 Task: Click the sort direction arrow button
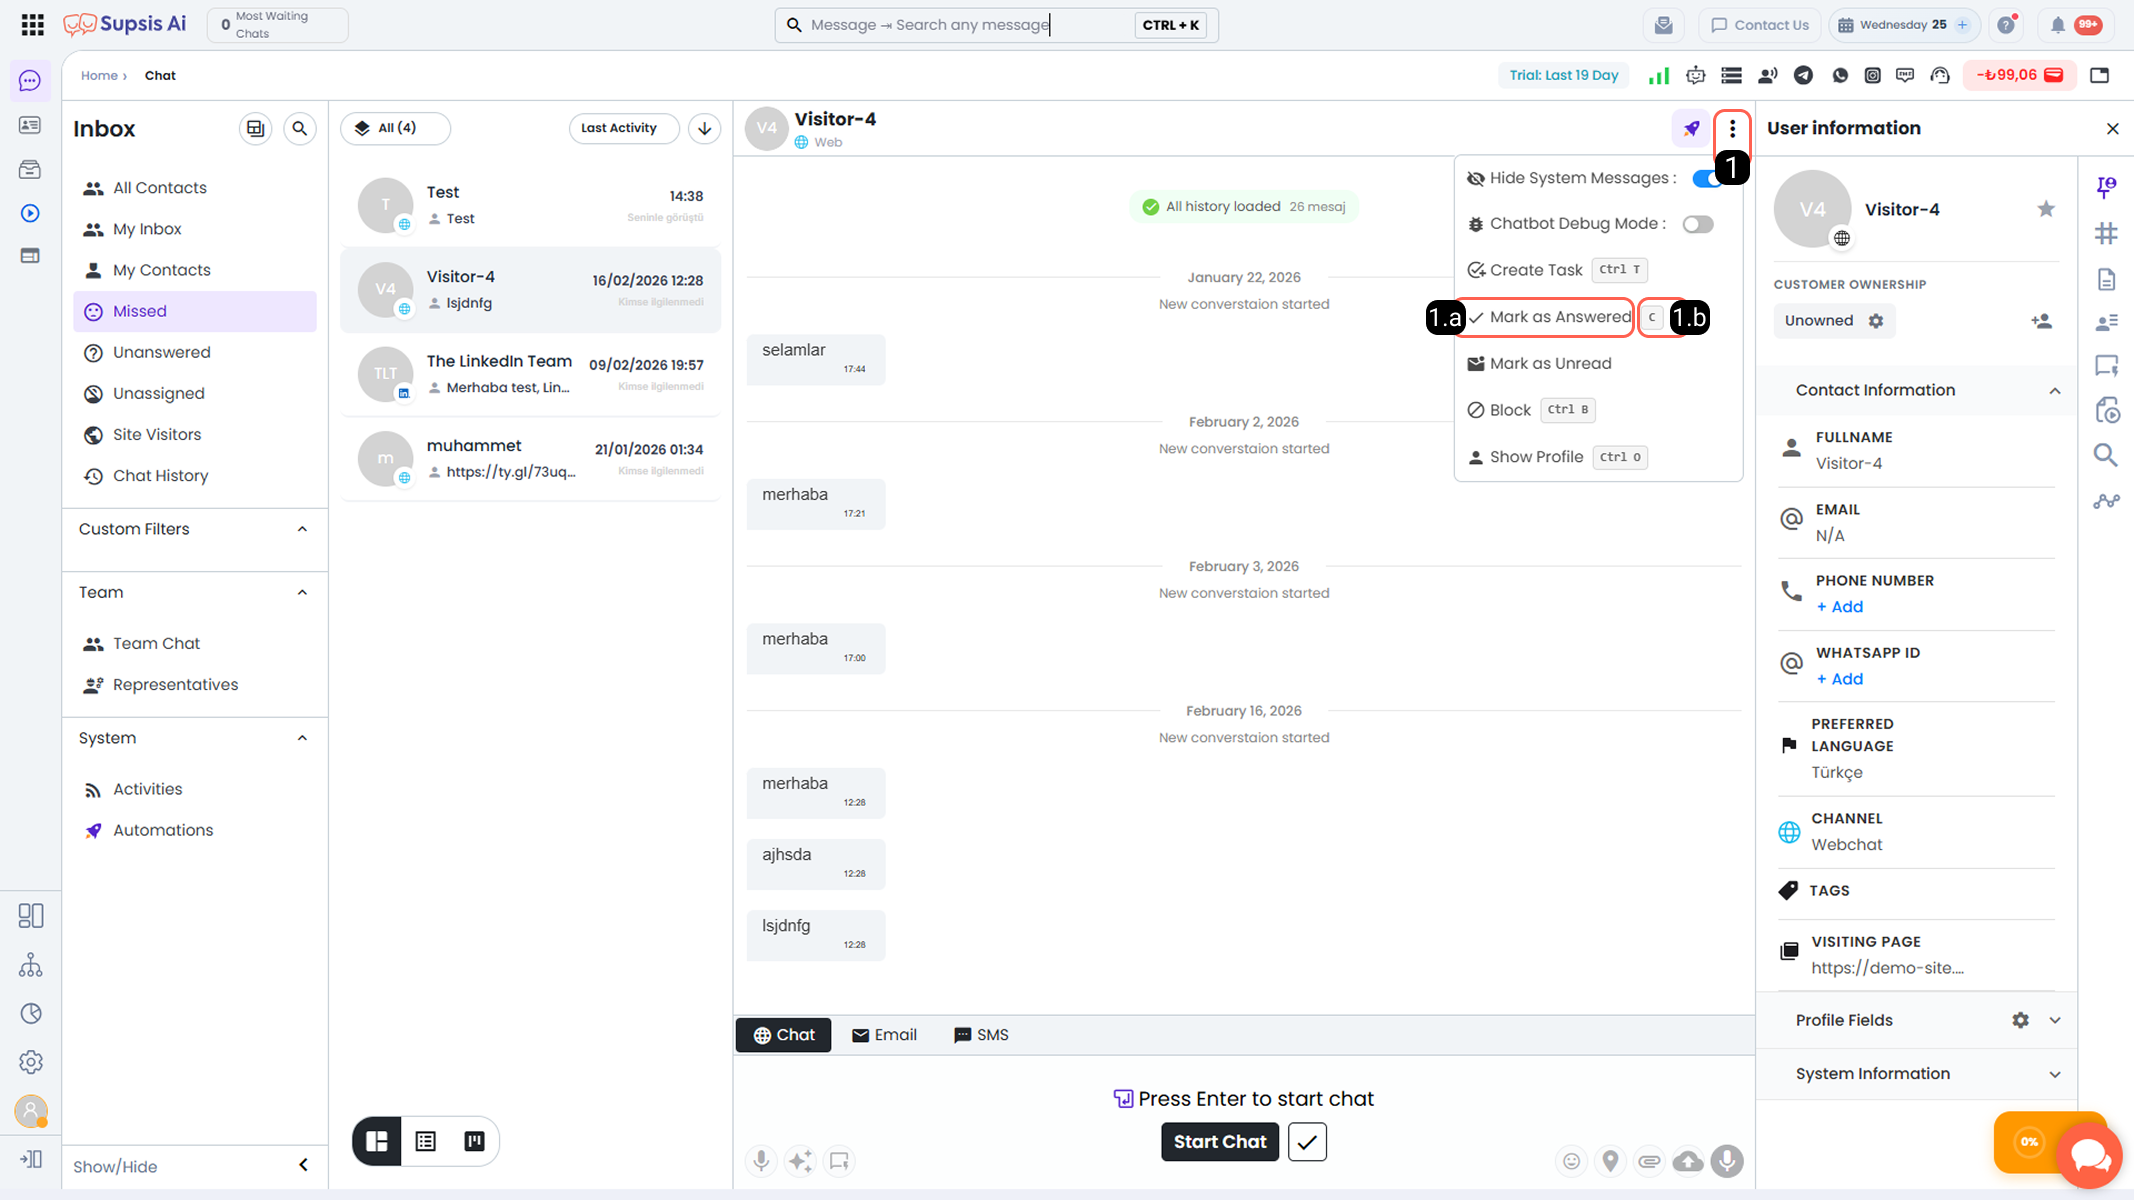704,128
